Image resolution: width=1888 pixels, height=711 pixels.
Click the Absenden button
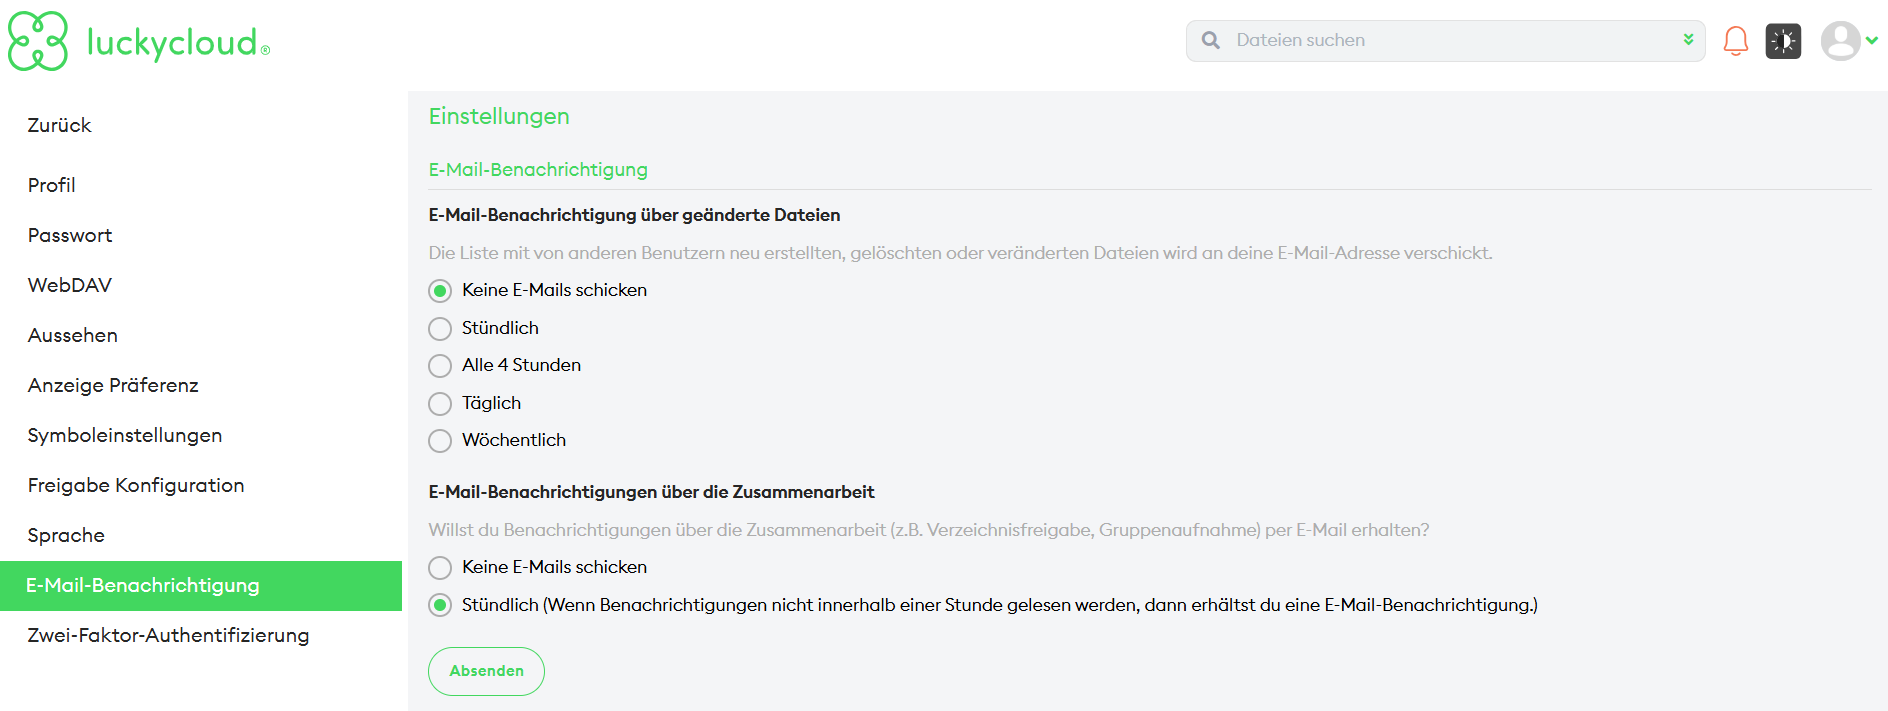point(486,671)
